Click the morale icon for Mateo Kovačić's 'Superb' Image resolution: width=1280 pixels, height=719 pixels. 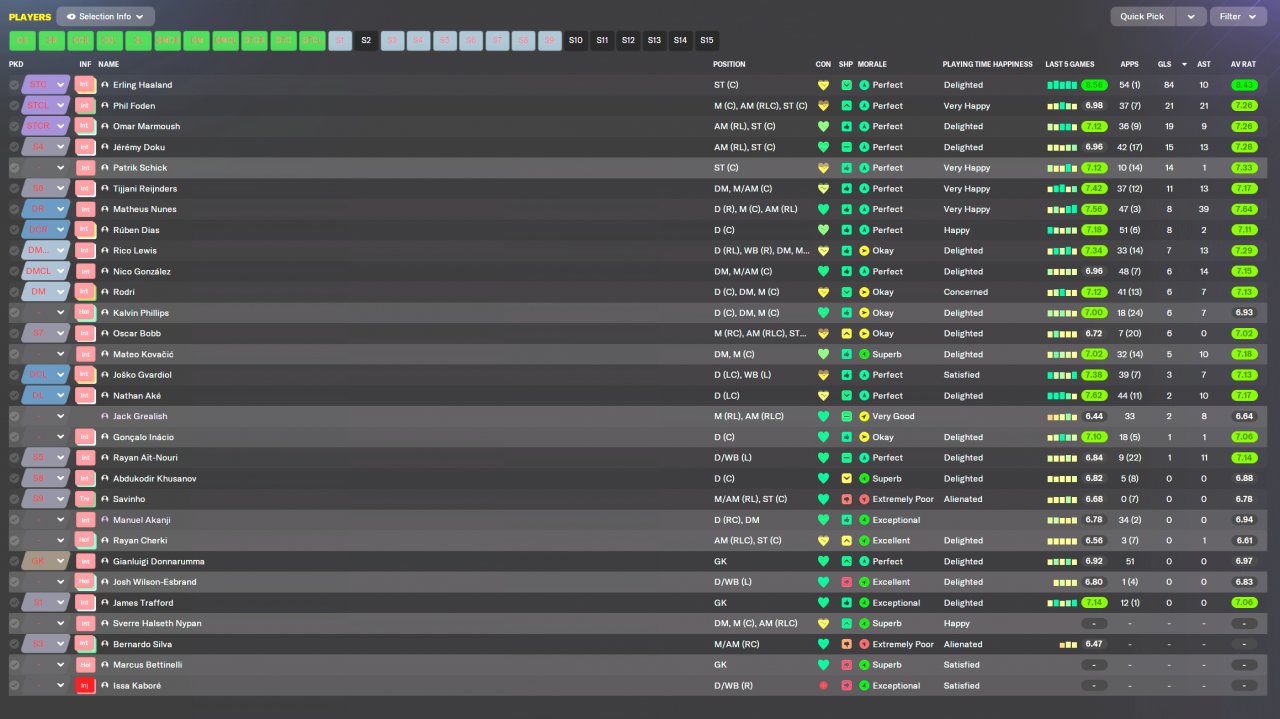point(864,354)
